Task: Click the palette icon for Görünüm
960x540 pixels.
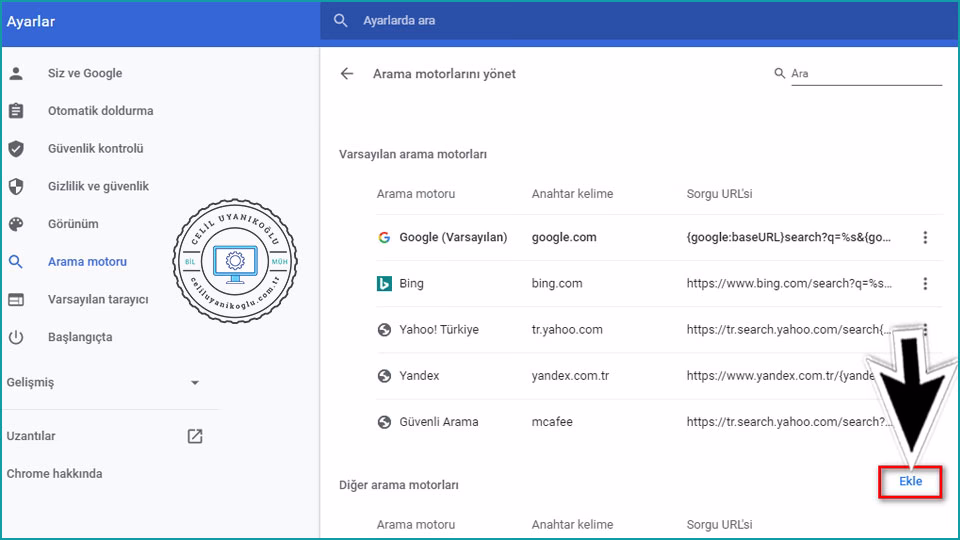Action: click(16, 224)
